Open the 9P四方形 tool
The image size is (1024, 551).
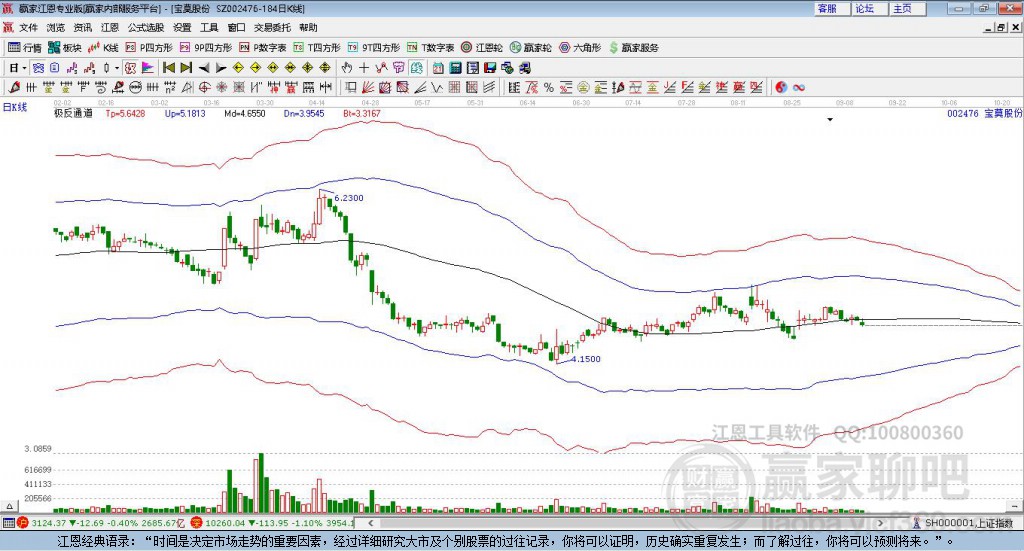pyautogui.click(x=206, y=48)
